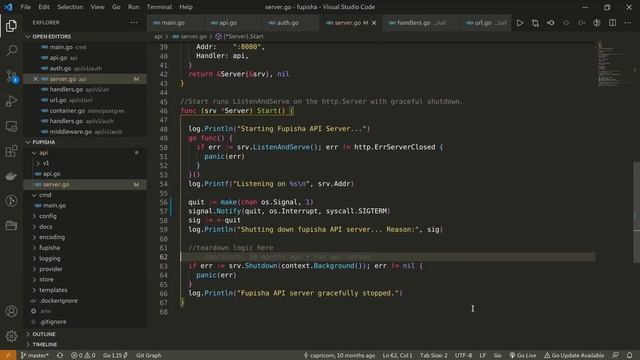Screen dimensions: 640x360
Task: Open the Explorer view in activity bar
Action: 11,26
